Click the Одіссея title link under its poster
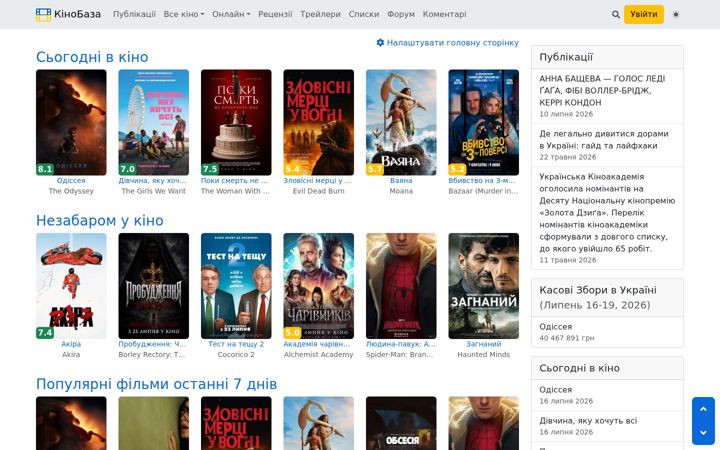 [x=71, y=180]
